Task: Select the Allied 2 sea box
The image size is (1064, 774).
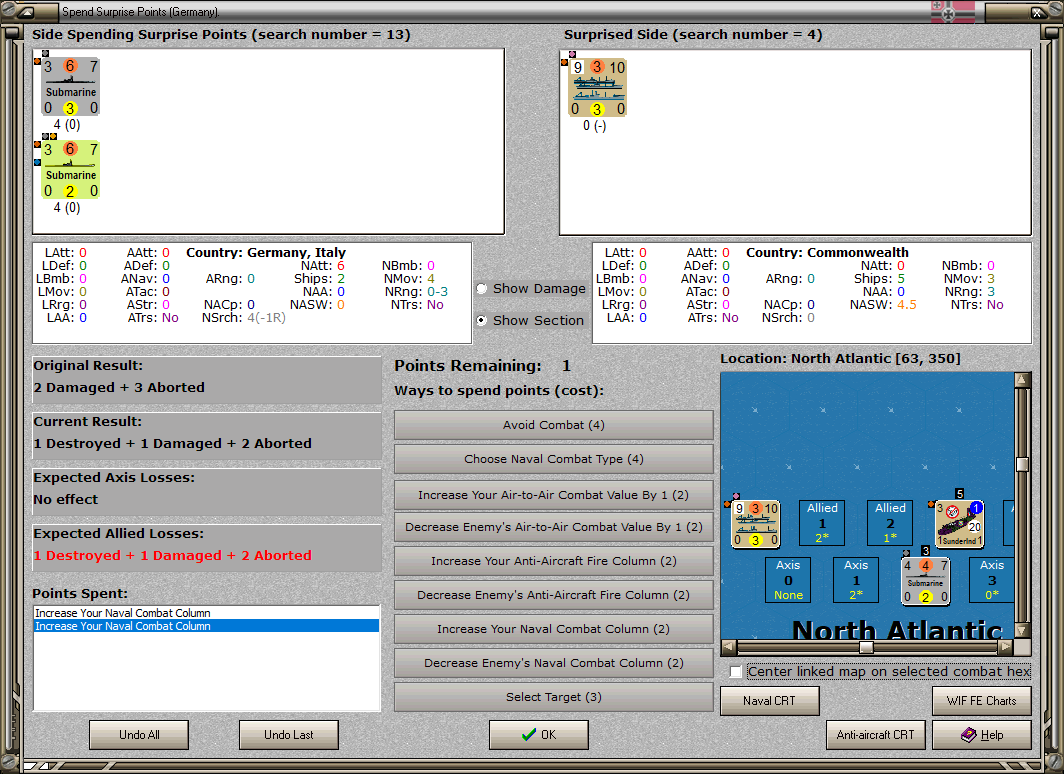Action: point(890,523)
